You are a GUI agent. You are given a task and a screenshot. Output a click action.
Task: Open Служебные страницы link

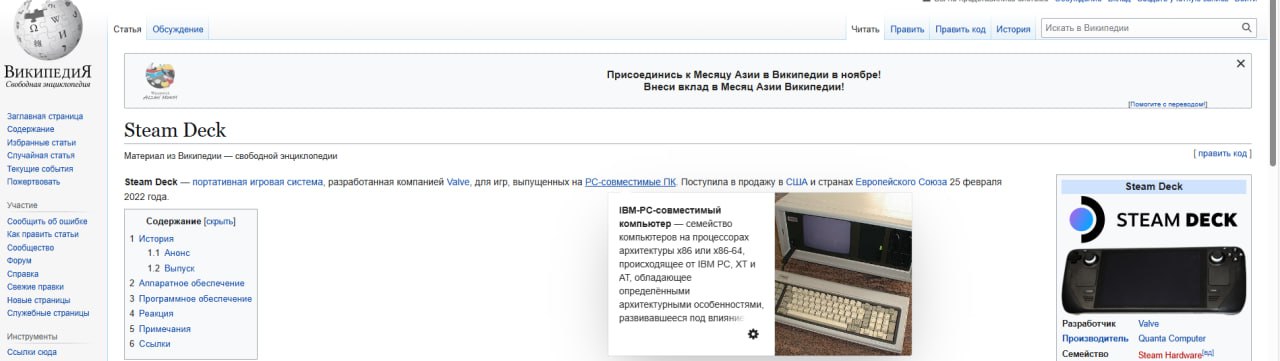pyautogui.click(x=48, y=312)
